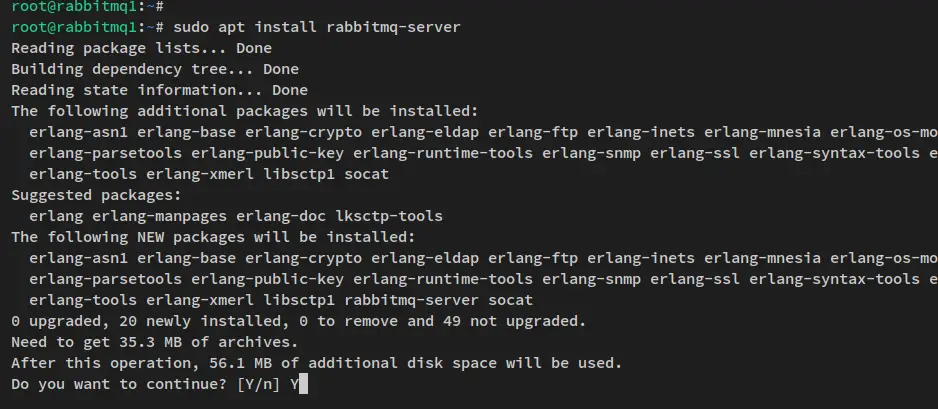Click the 'Building dependency tree... Done' line

pos(155,69)
